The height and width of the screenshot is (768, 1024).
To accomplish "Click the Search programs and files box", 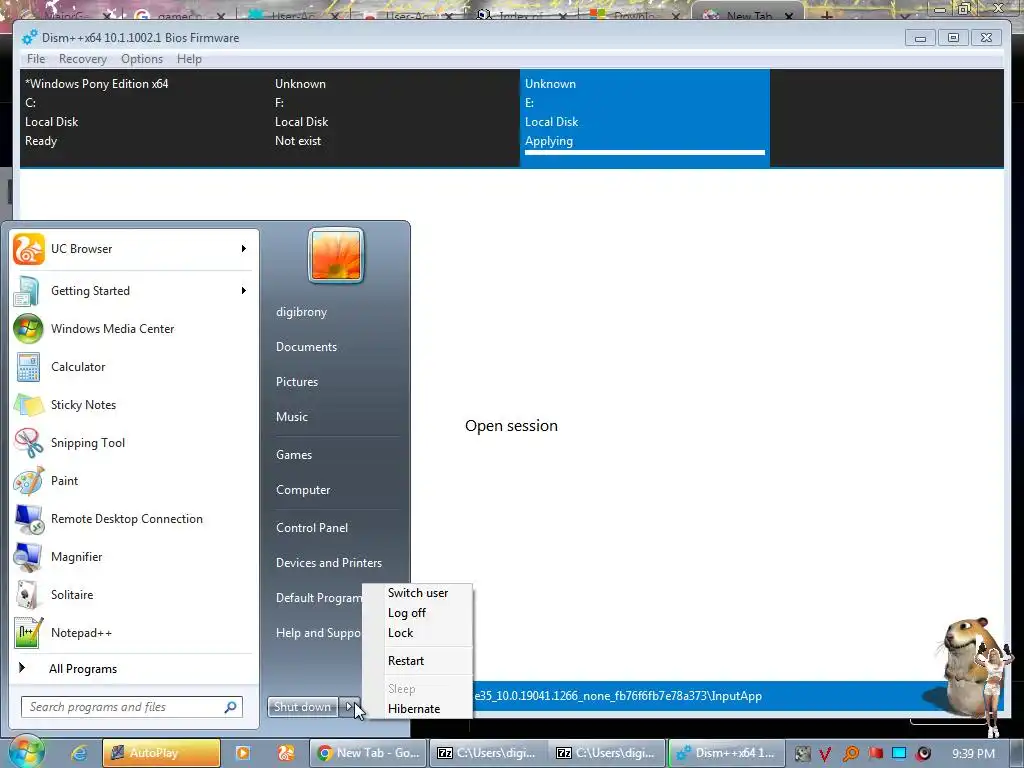I will 131,707.
